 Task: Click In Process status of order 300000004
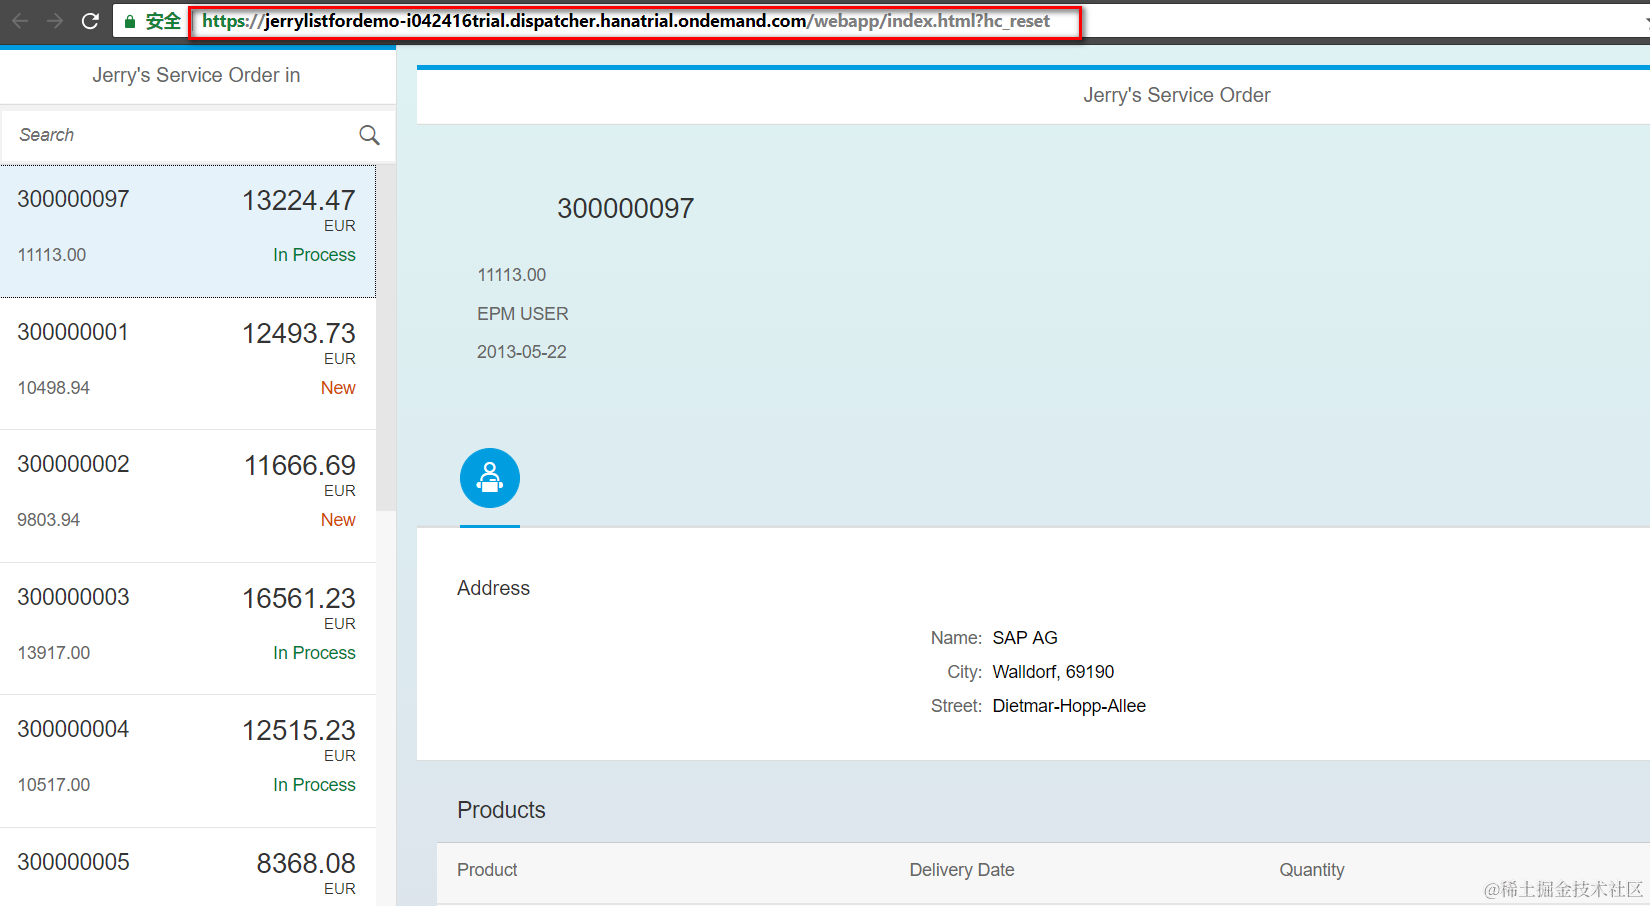point(314,785)
